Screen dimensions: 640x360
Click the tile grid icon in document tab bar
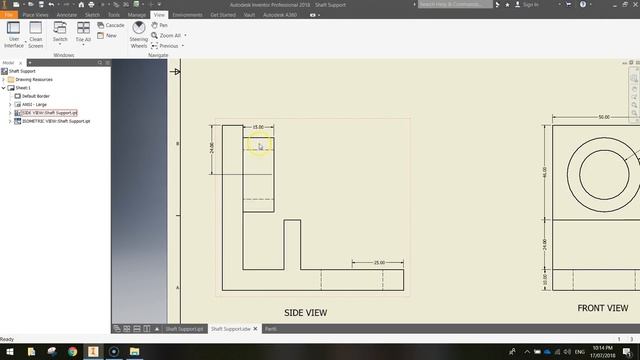pyautogui.click(x=127, y=329)
